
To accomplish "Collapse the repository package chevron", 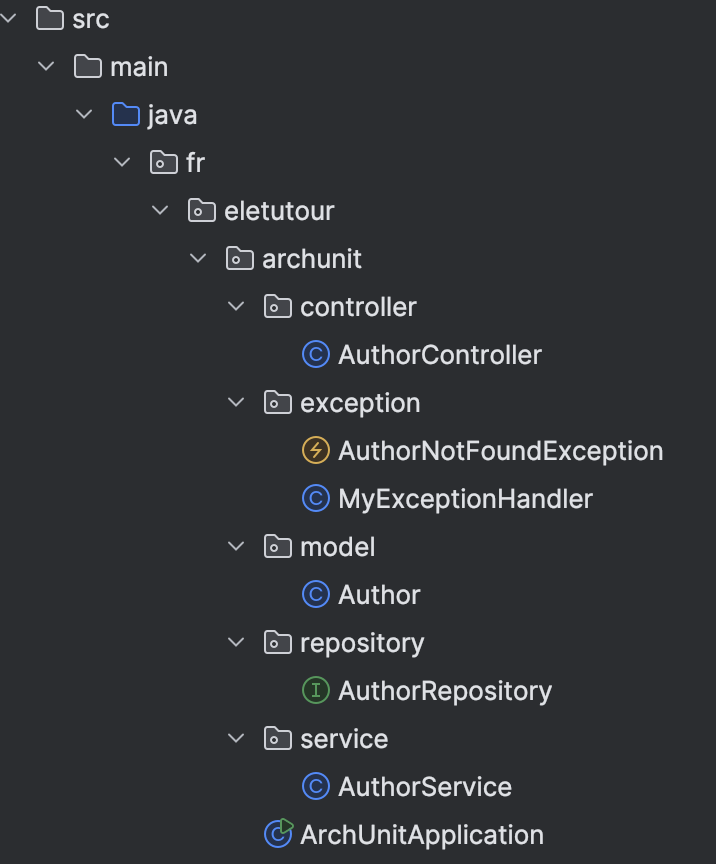I will (x=236, y=643).
